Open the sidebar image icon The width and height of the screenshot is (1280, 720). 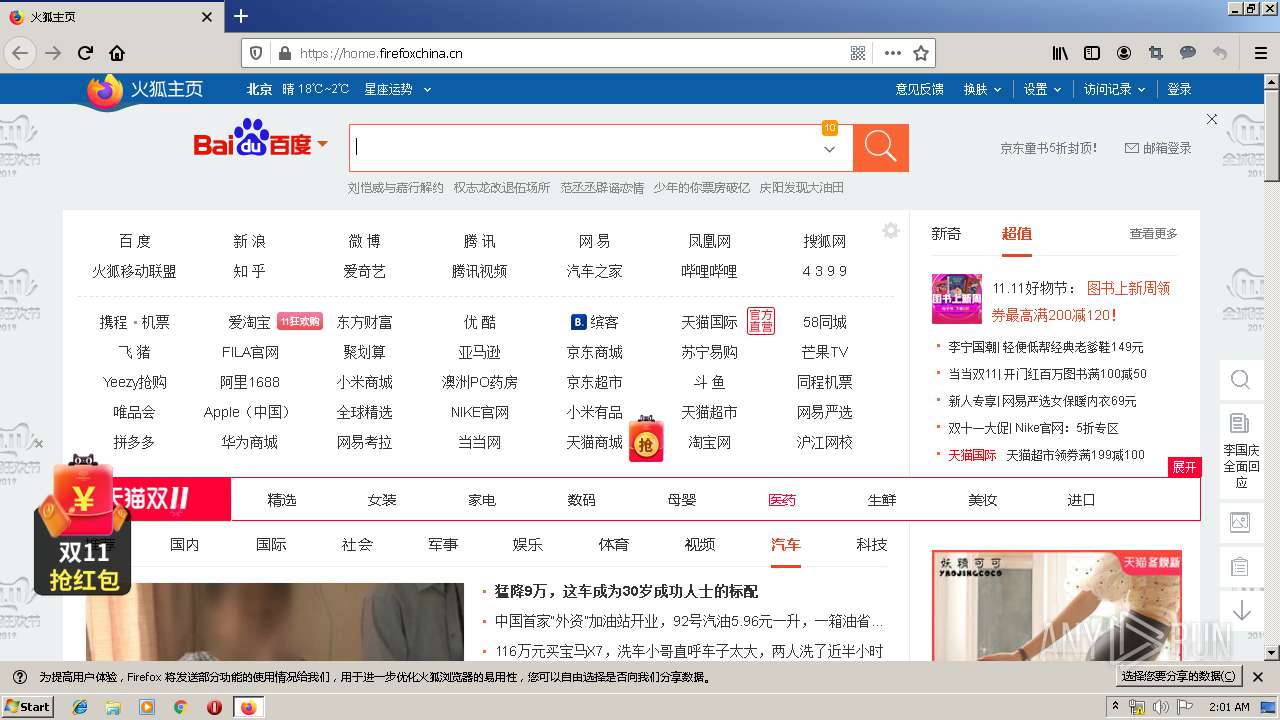1240,522
